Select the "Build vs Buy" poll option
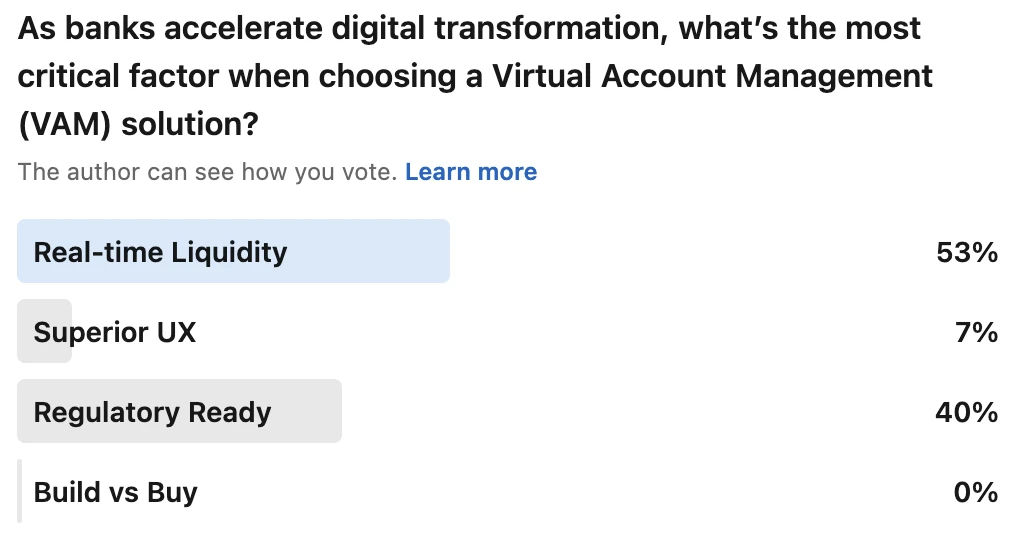Image resolution: width=1024 pixels, height=548 pixels. click(116, 492)
